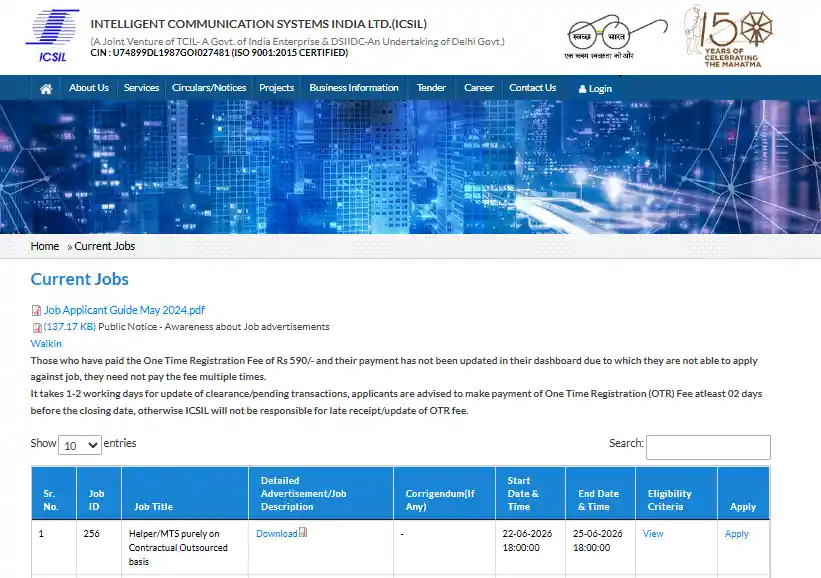Click the start date 22-06-2026 18:00:00

(527, 540)
